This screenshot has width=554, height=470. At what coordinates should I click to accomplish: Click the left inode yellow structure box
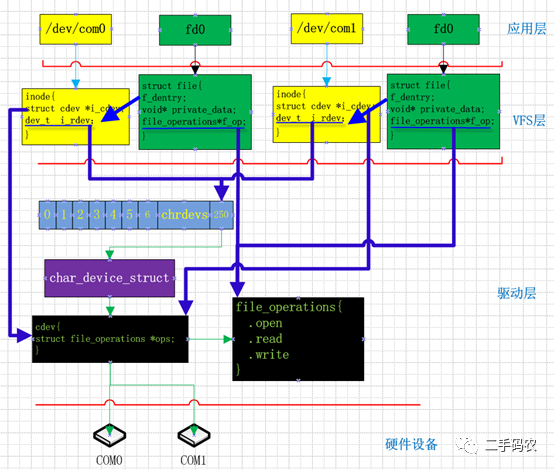coord(76,117)
